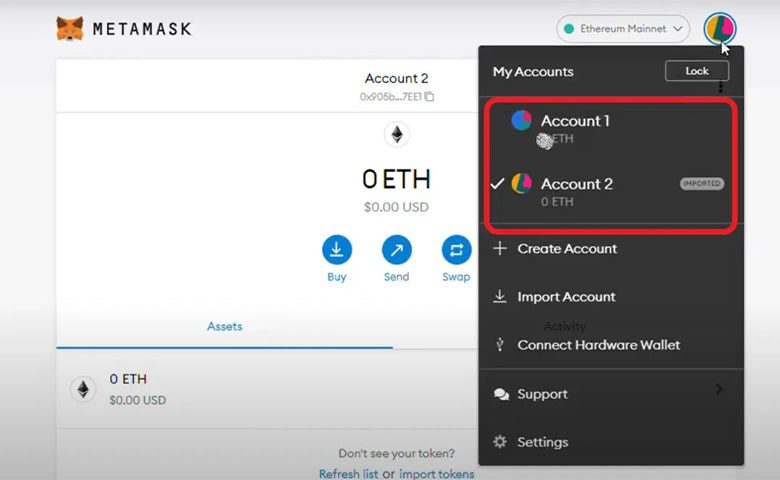780x480 pixels.
Task: Click the account avatar icon at top right
Action: 719,28
